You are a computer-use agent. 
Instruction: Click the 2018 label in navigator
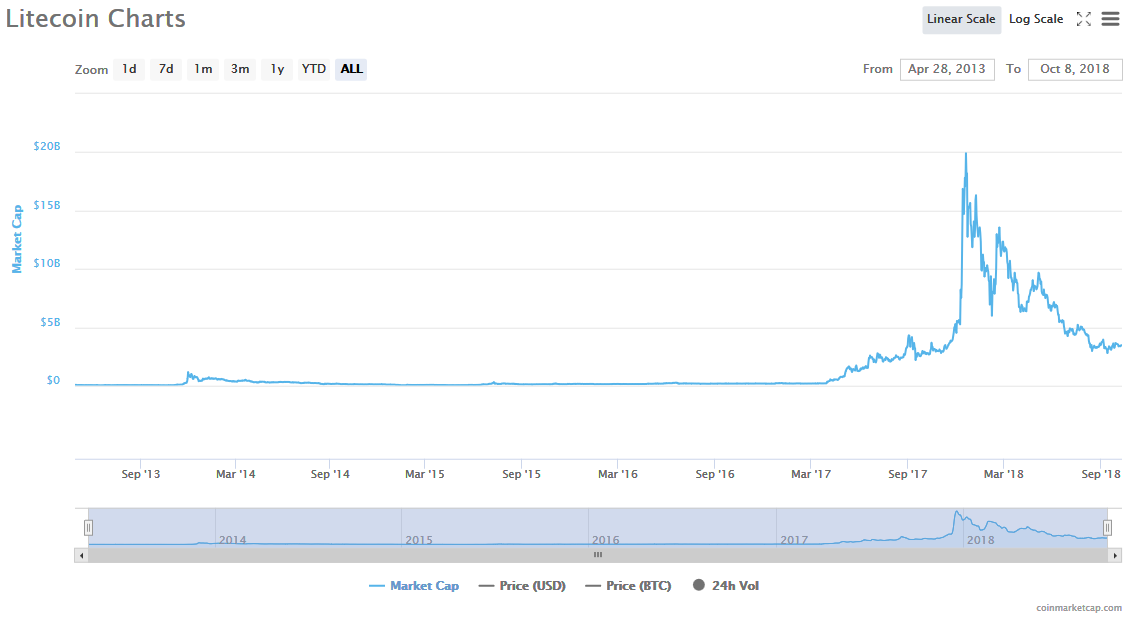coord(980,540)
